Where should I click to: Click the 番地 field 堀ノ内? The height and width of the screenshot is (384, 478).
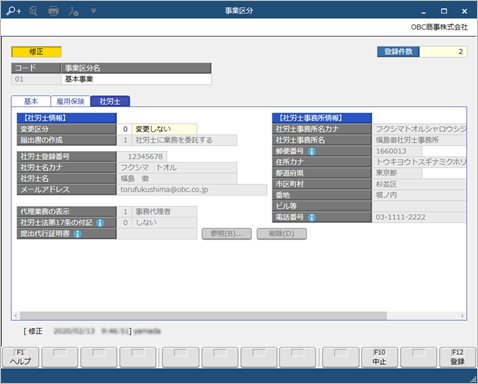419,195
